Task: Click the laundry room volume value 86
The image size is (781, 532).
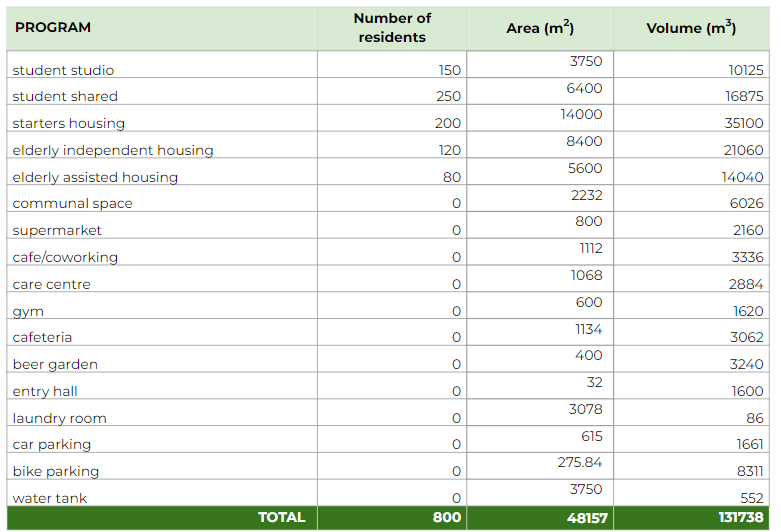Action: tap(754, 418)
